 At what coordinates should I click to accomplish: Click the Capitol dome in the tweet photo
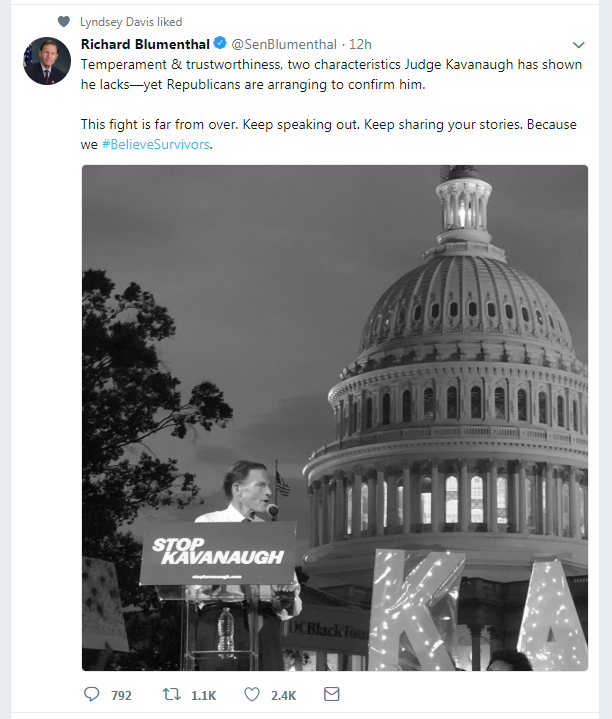[x=460, y=300]
